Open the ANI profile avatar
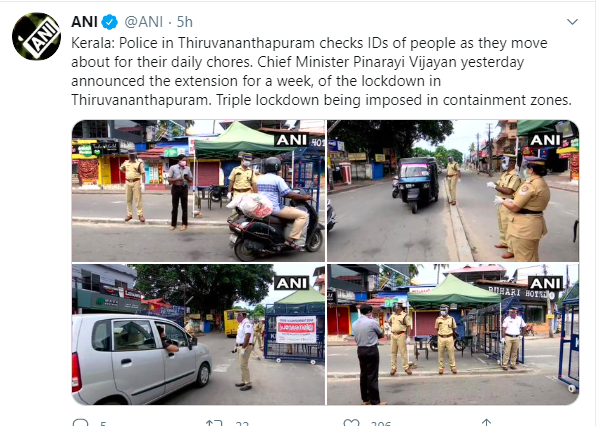 (x=36, y=36)
